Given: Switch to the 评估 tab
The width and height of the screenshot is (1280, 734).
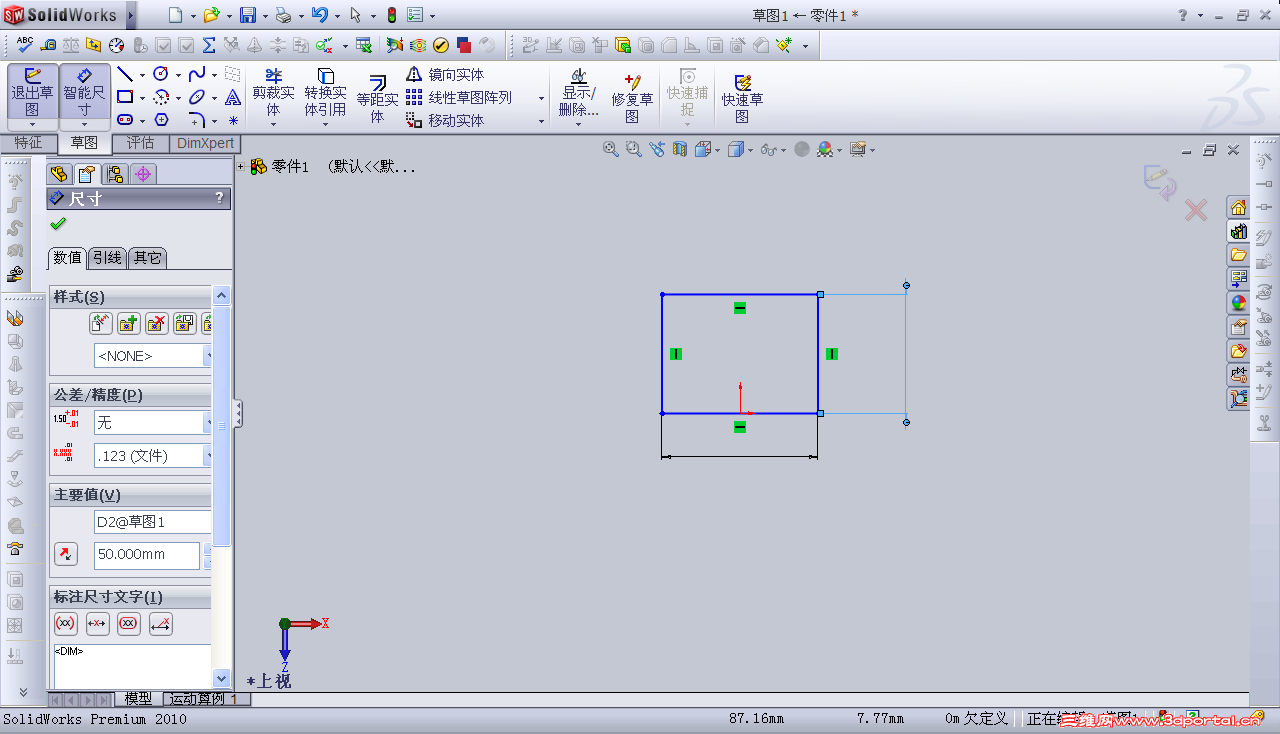Looking at the screenshot, I should (140, 143).
